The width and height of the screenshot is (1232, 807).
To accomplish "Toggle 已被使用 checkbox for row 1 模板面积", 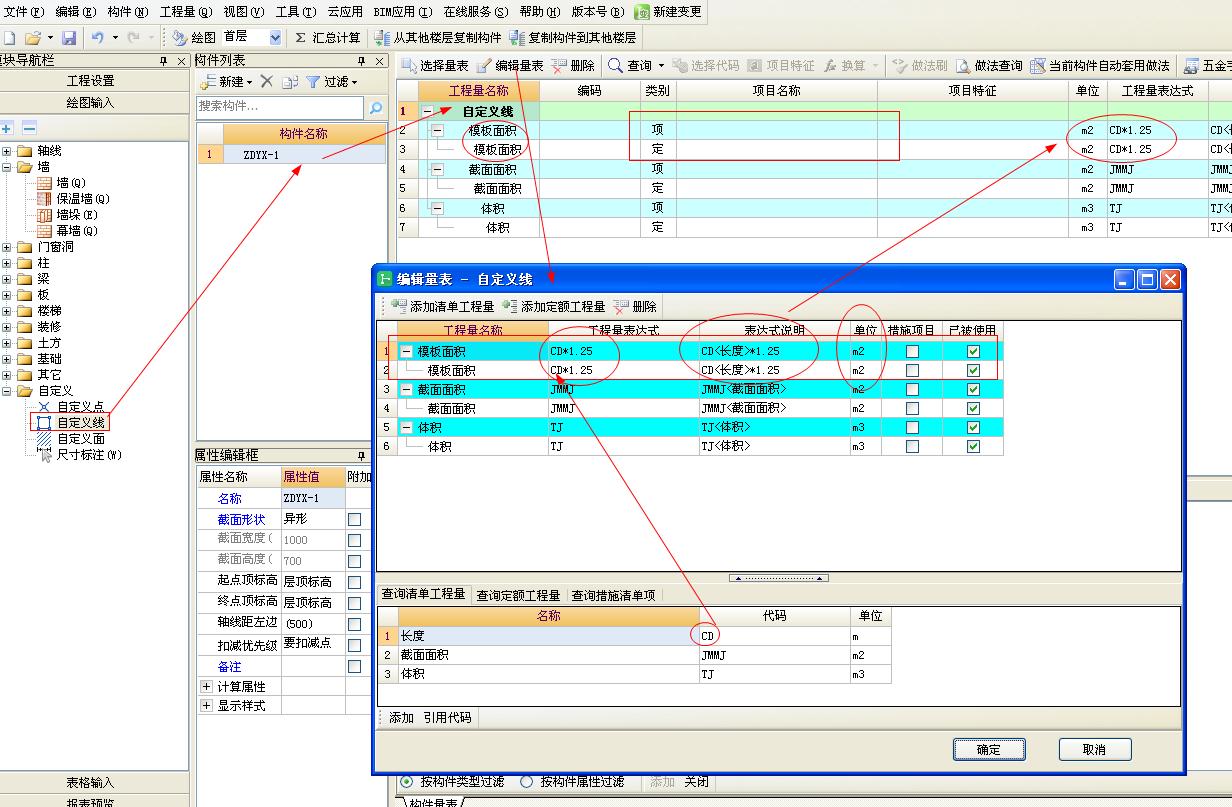I will tap(973, 352).
